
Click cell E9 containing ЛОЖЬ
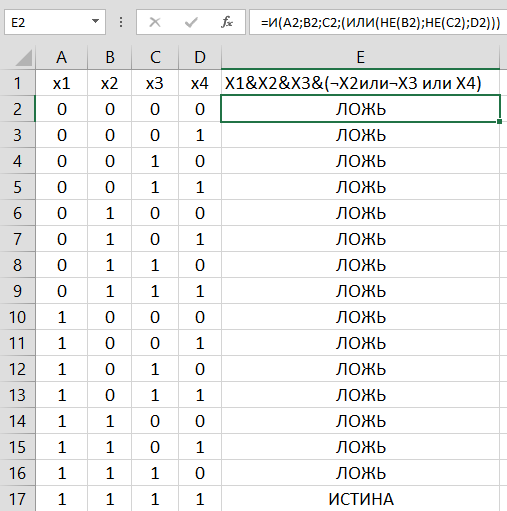point(360,291)
